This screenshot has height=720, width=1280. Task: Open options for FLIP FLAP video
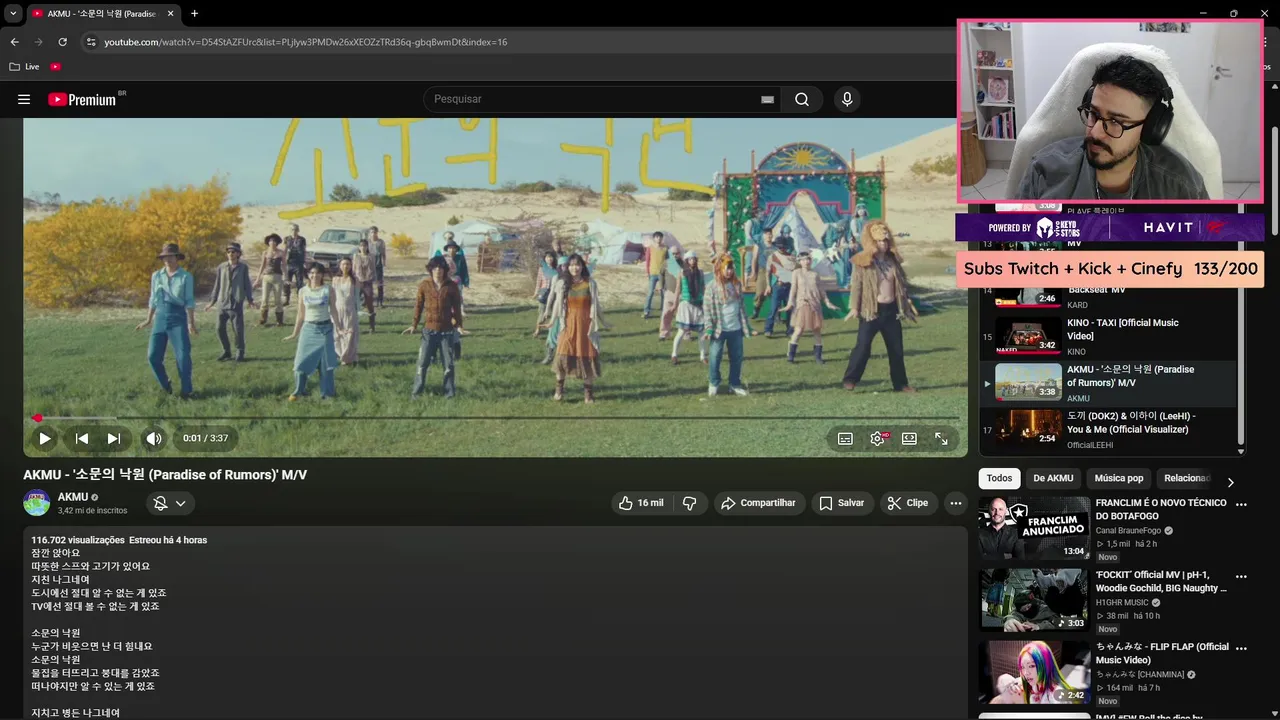coord(1241,649)
